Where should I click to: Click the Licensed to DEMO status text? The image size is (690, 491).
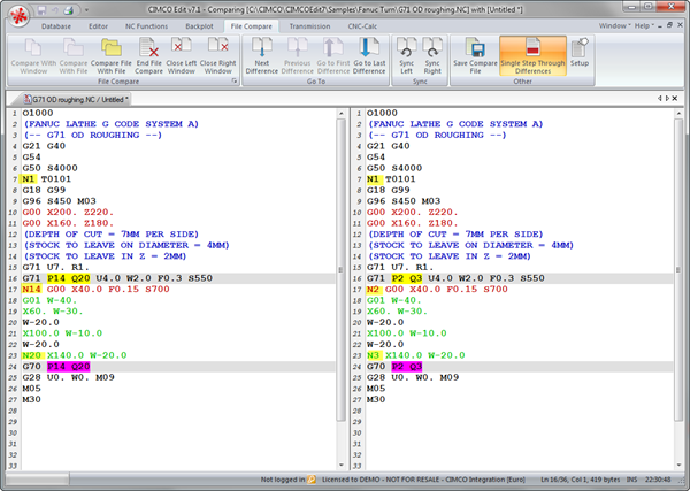[423, 480]
